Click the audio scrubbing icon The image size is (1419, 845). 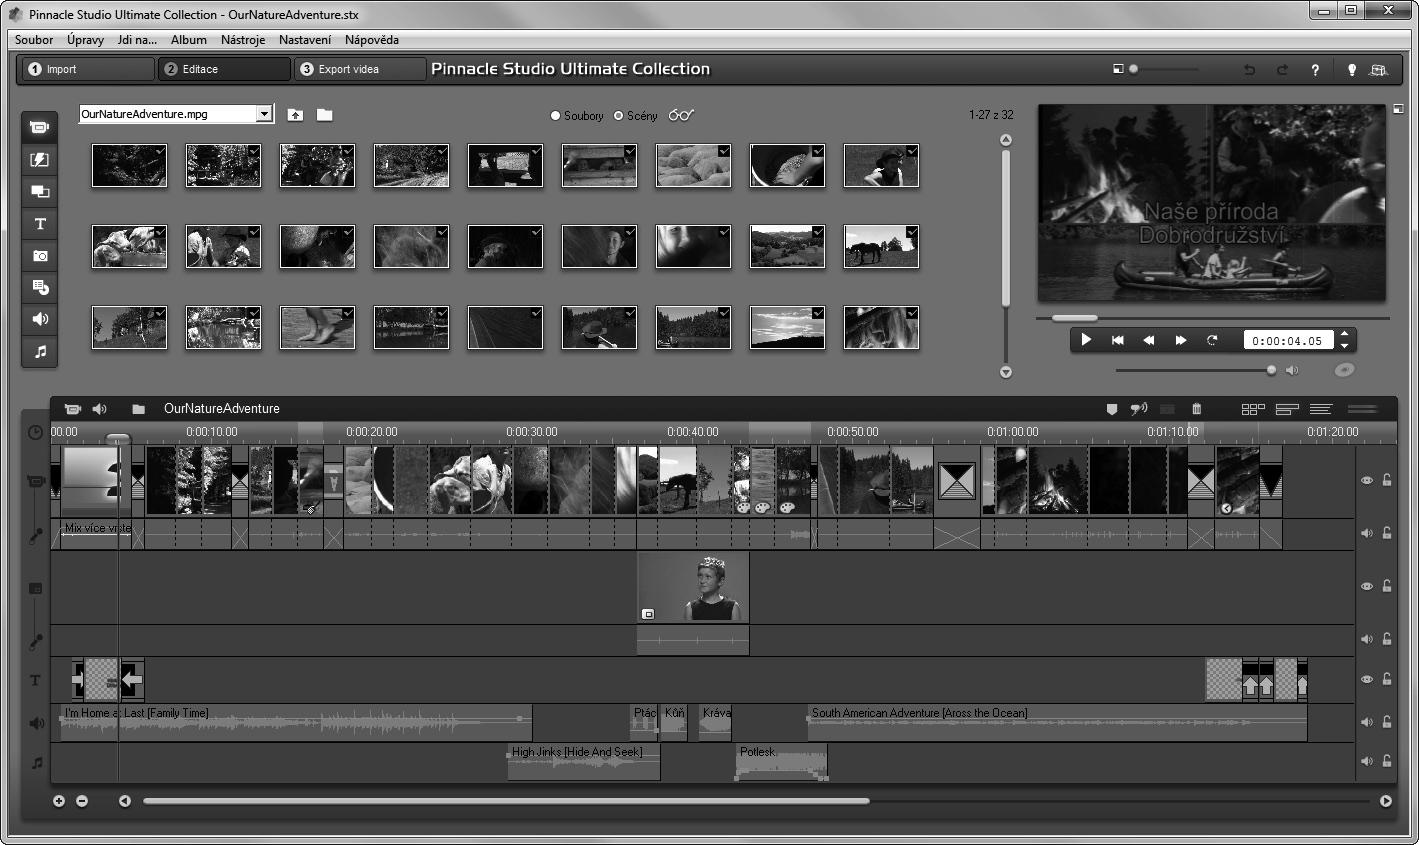coord(1139,409)
